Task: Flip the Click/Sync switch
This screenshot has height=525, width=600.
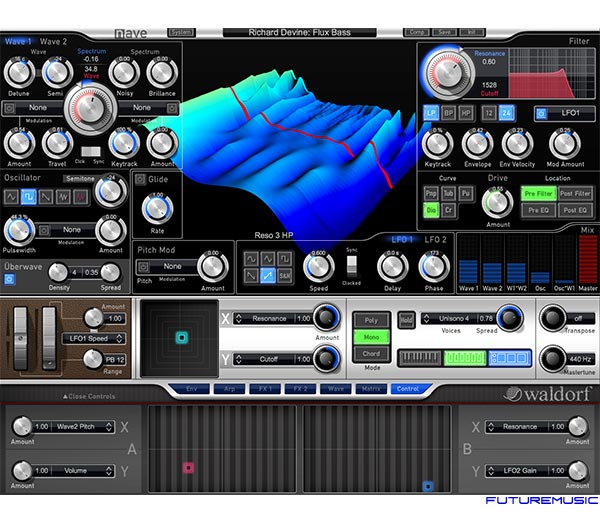Action: pos(91,152)
